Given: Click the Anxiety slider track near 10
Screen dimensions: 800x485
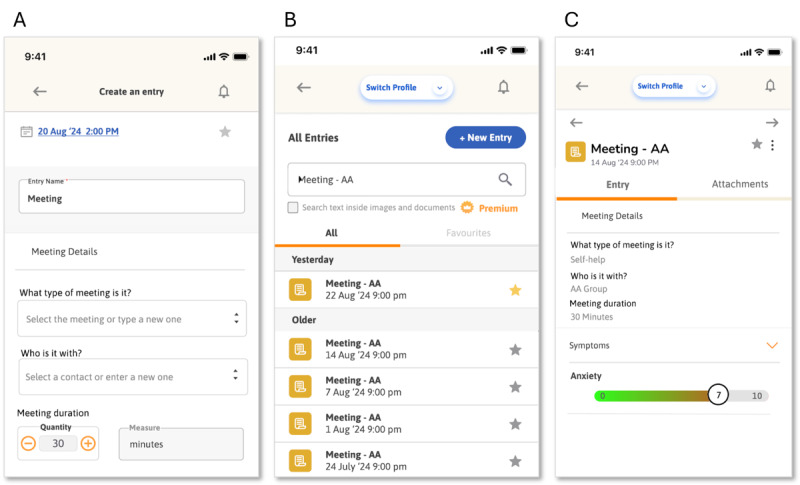Looking at the screenshot, I should point(757,396).
